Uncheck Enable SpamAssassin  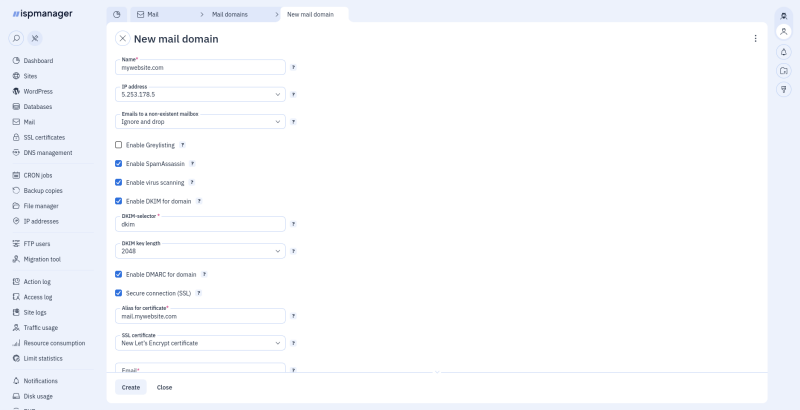(118, 164)
